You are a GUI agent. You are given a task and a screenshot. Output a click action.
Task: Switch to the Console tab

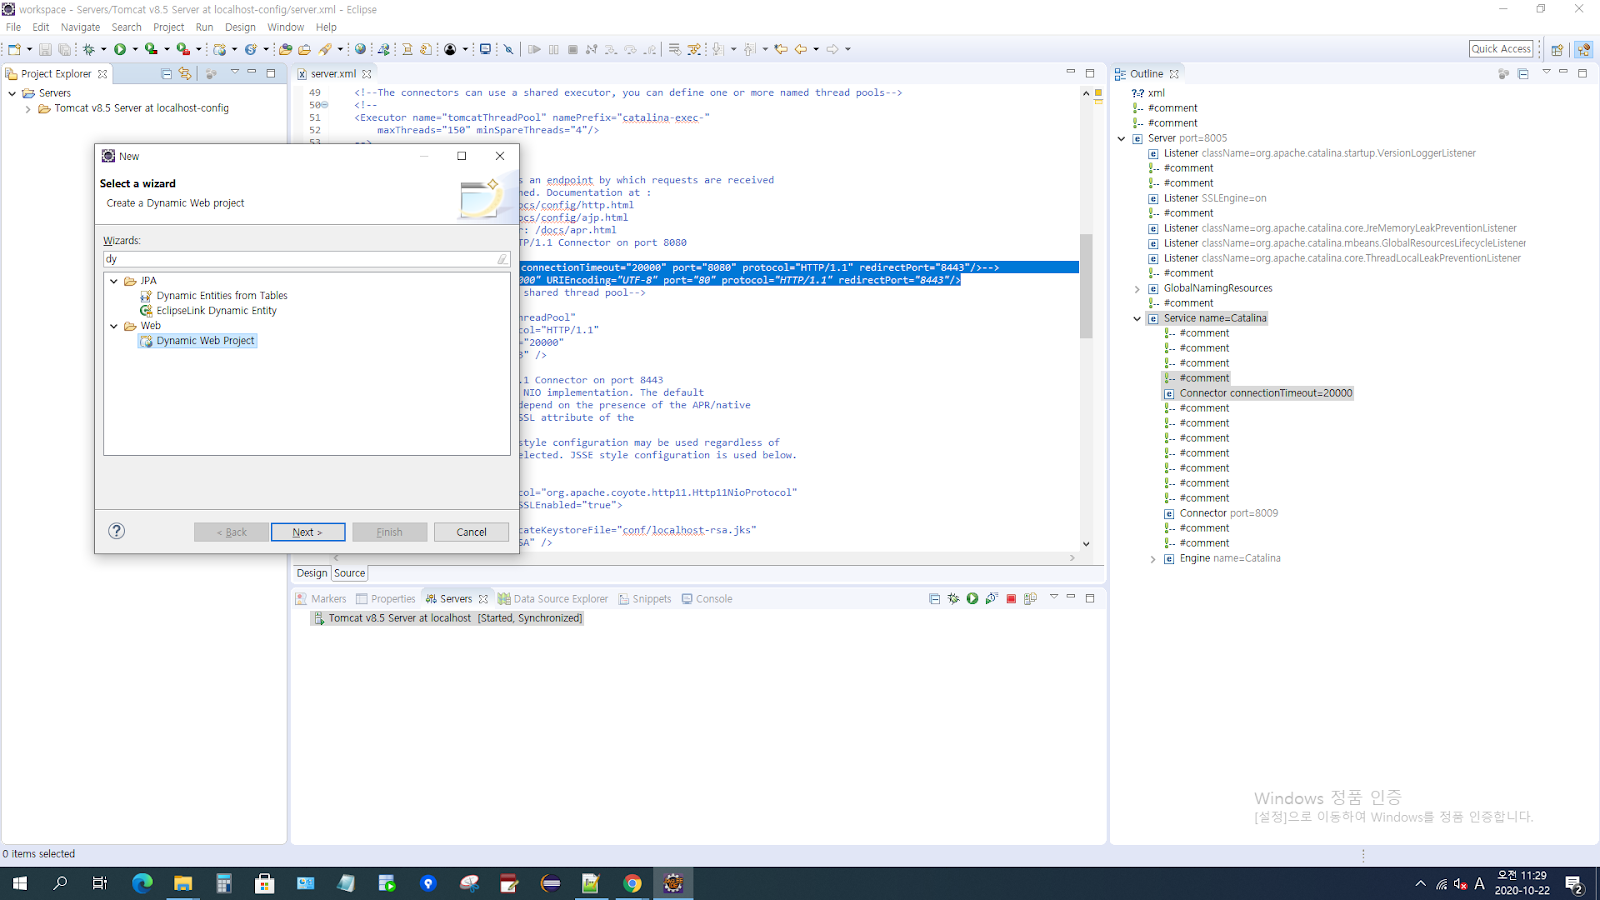[x=707, y=599]
